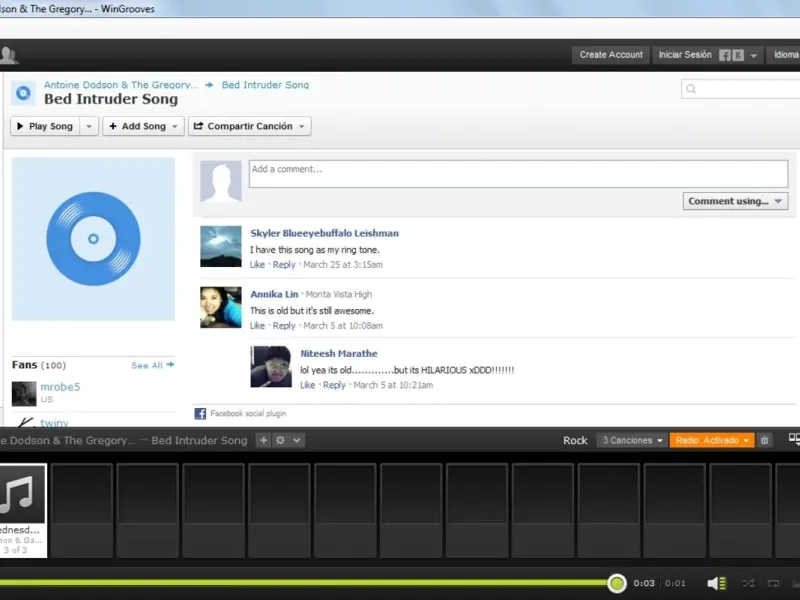This screenshot has height=600, width=800.
Task: Open the Bed Intruder Song breadcrumb link
Action: pos(265,85)
